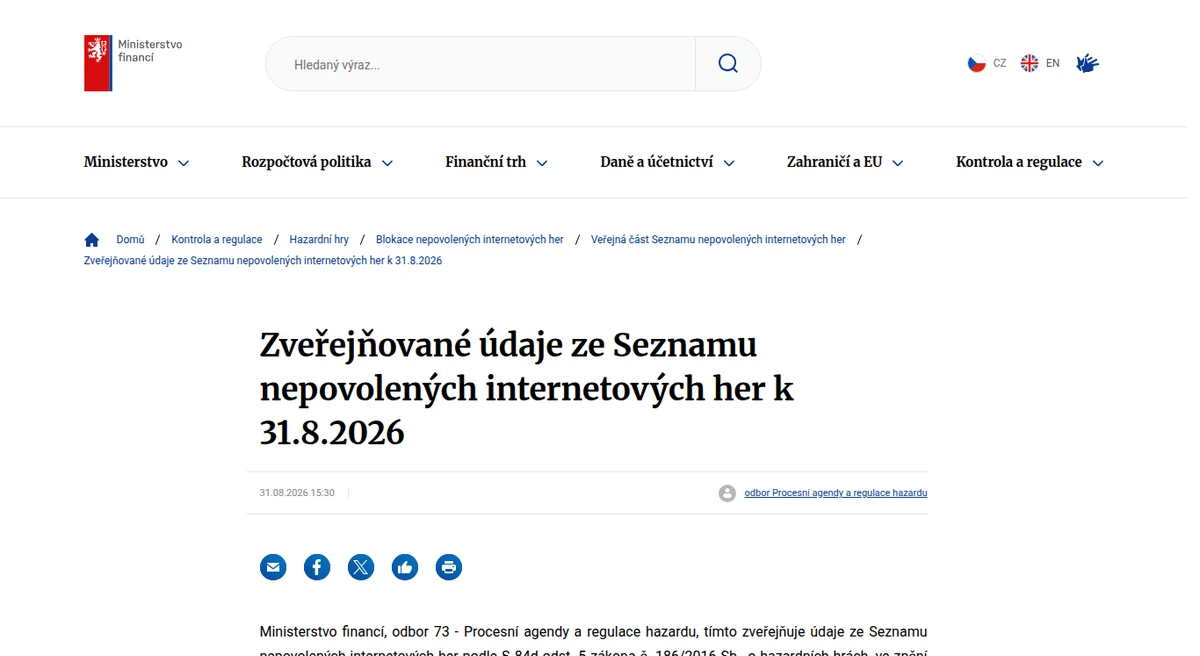The image size is (1200, 656).
Task: Open Veřejná část Seznamu breadcrumb
Action: click(718, 240)
